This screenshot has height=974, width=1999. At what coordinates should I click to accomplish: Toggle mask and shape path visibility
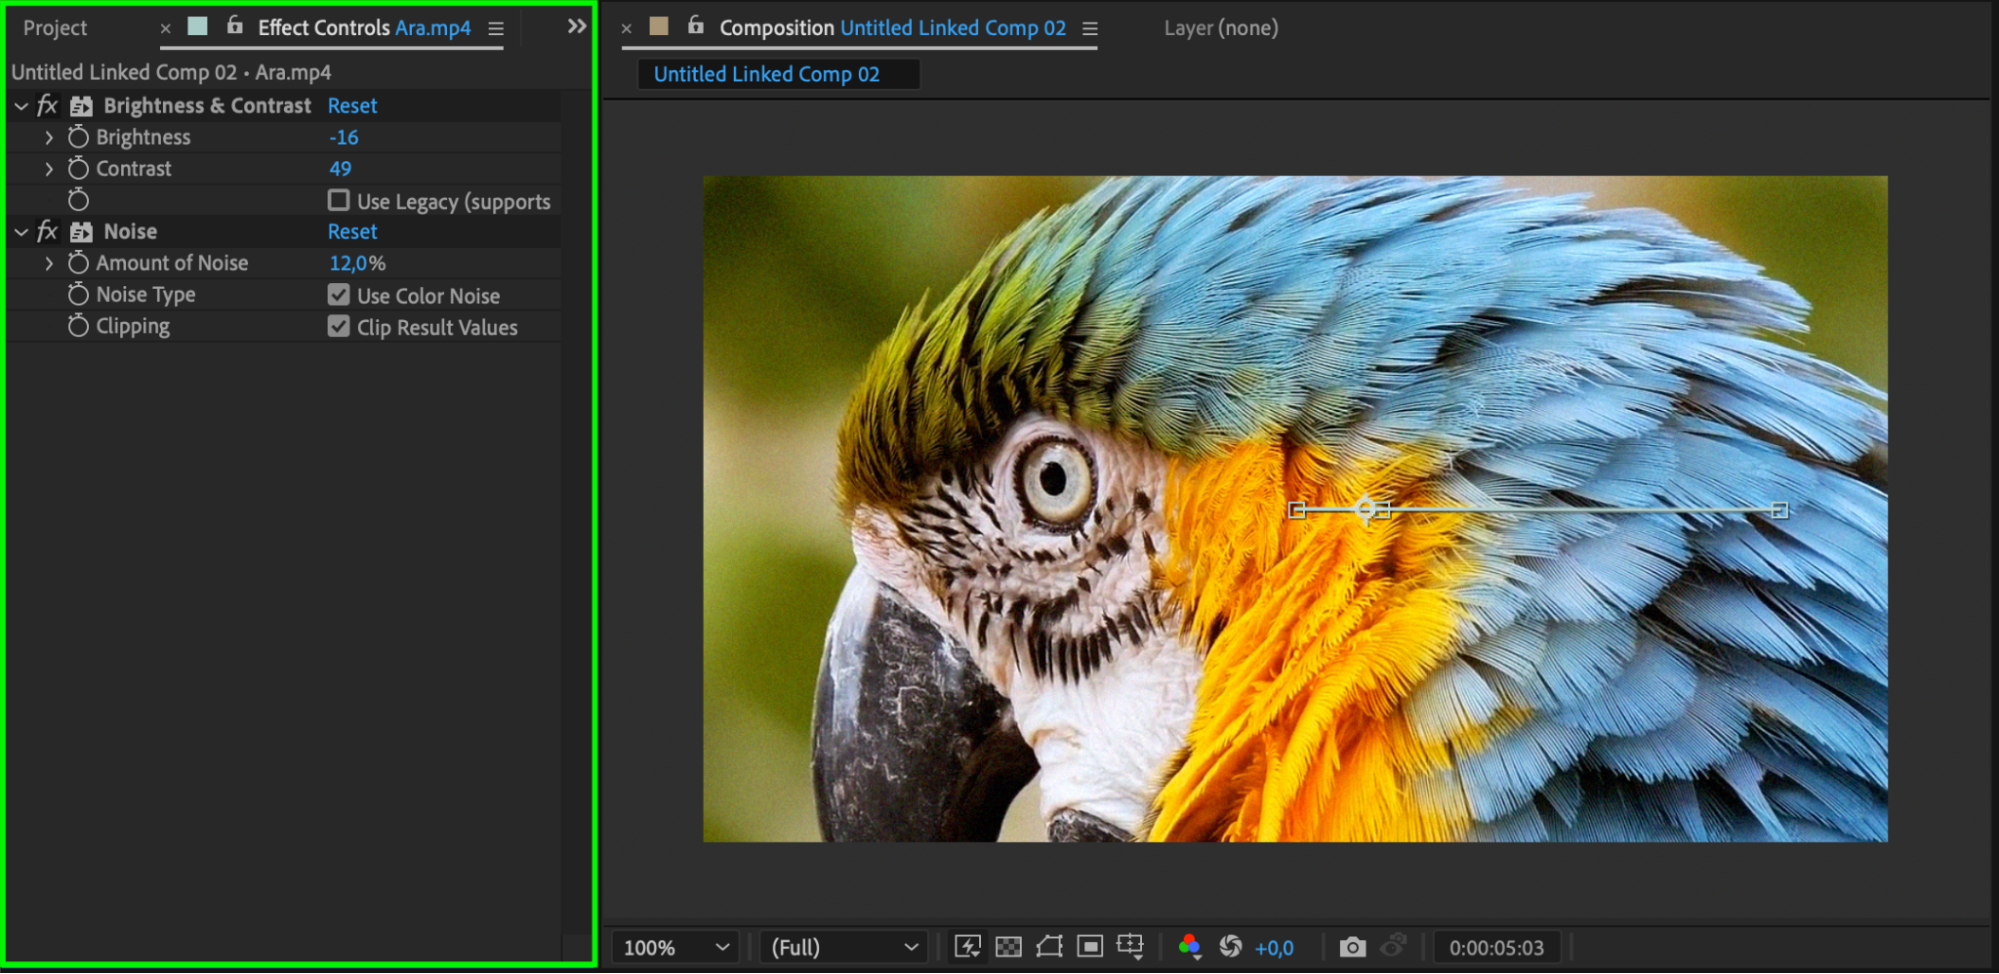(x=1049, y=946)
